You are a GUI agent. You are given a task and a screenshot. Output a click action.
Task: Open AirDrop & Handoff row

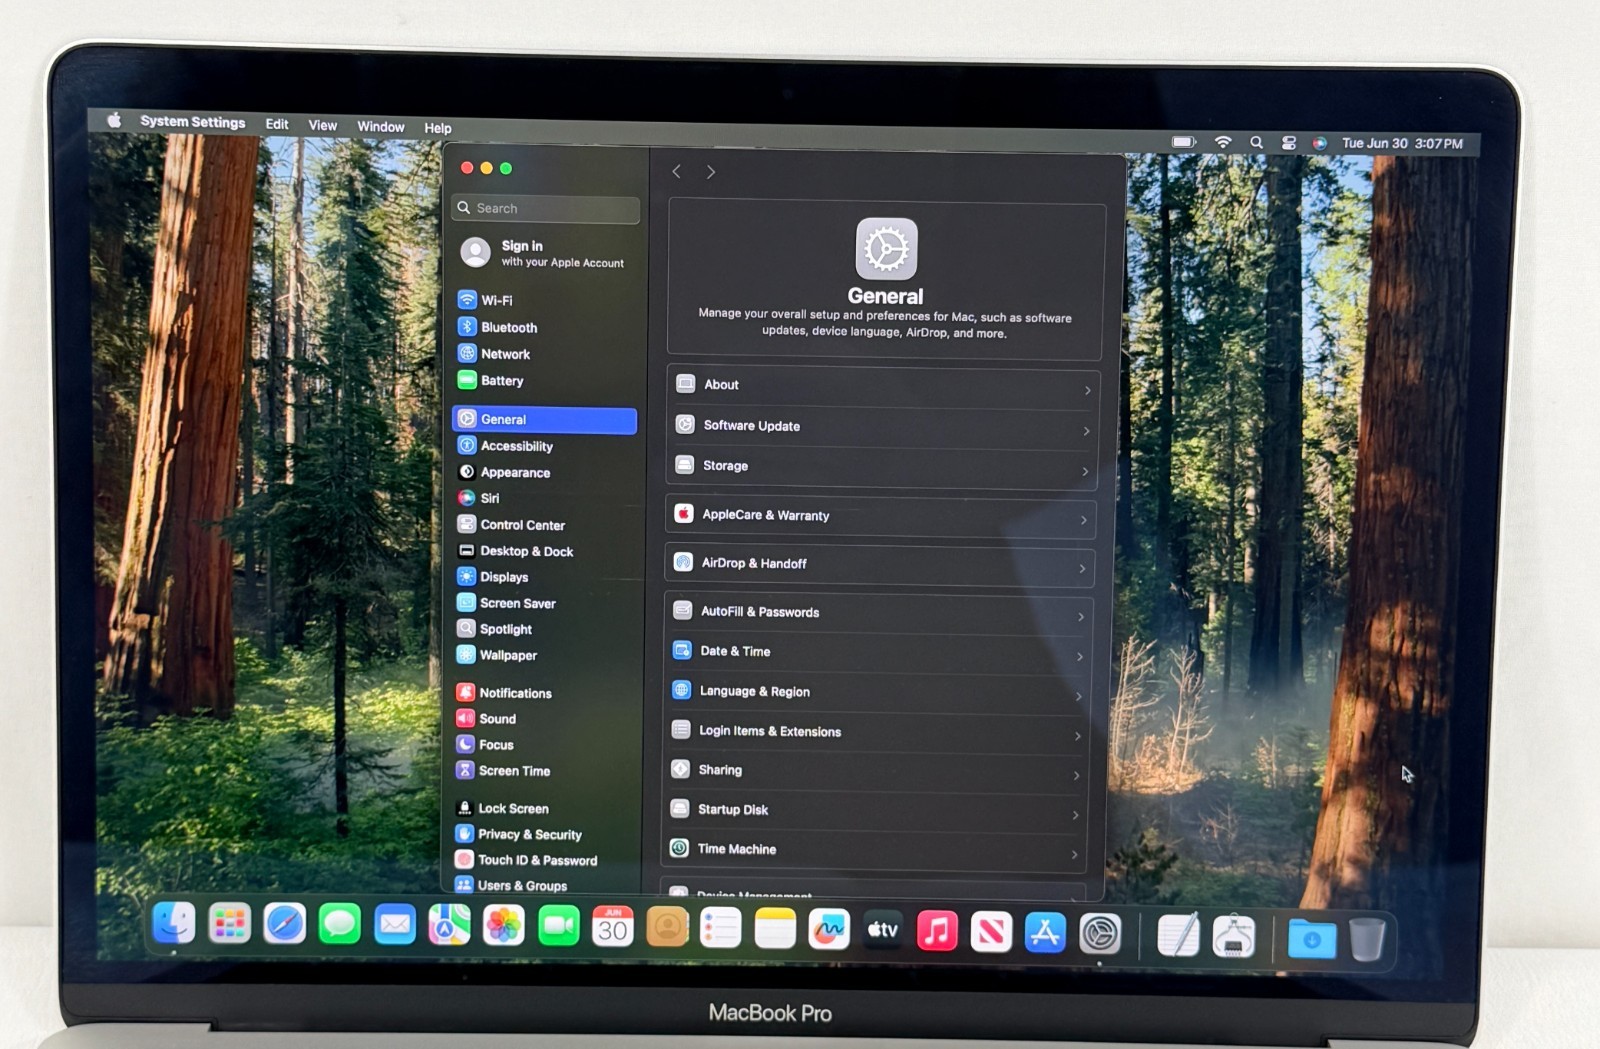pos(879,565)
